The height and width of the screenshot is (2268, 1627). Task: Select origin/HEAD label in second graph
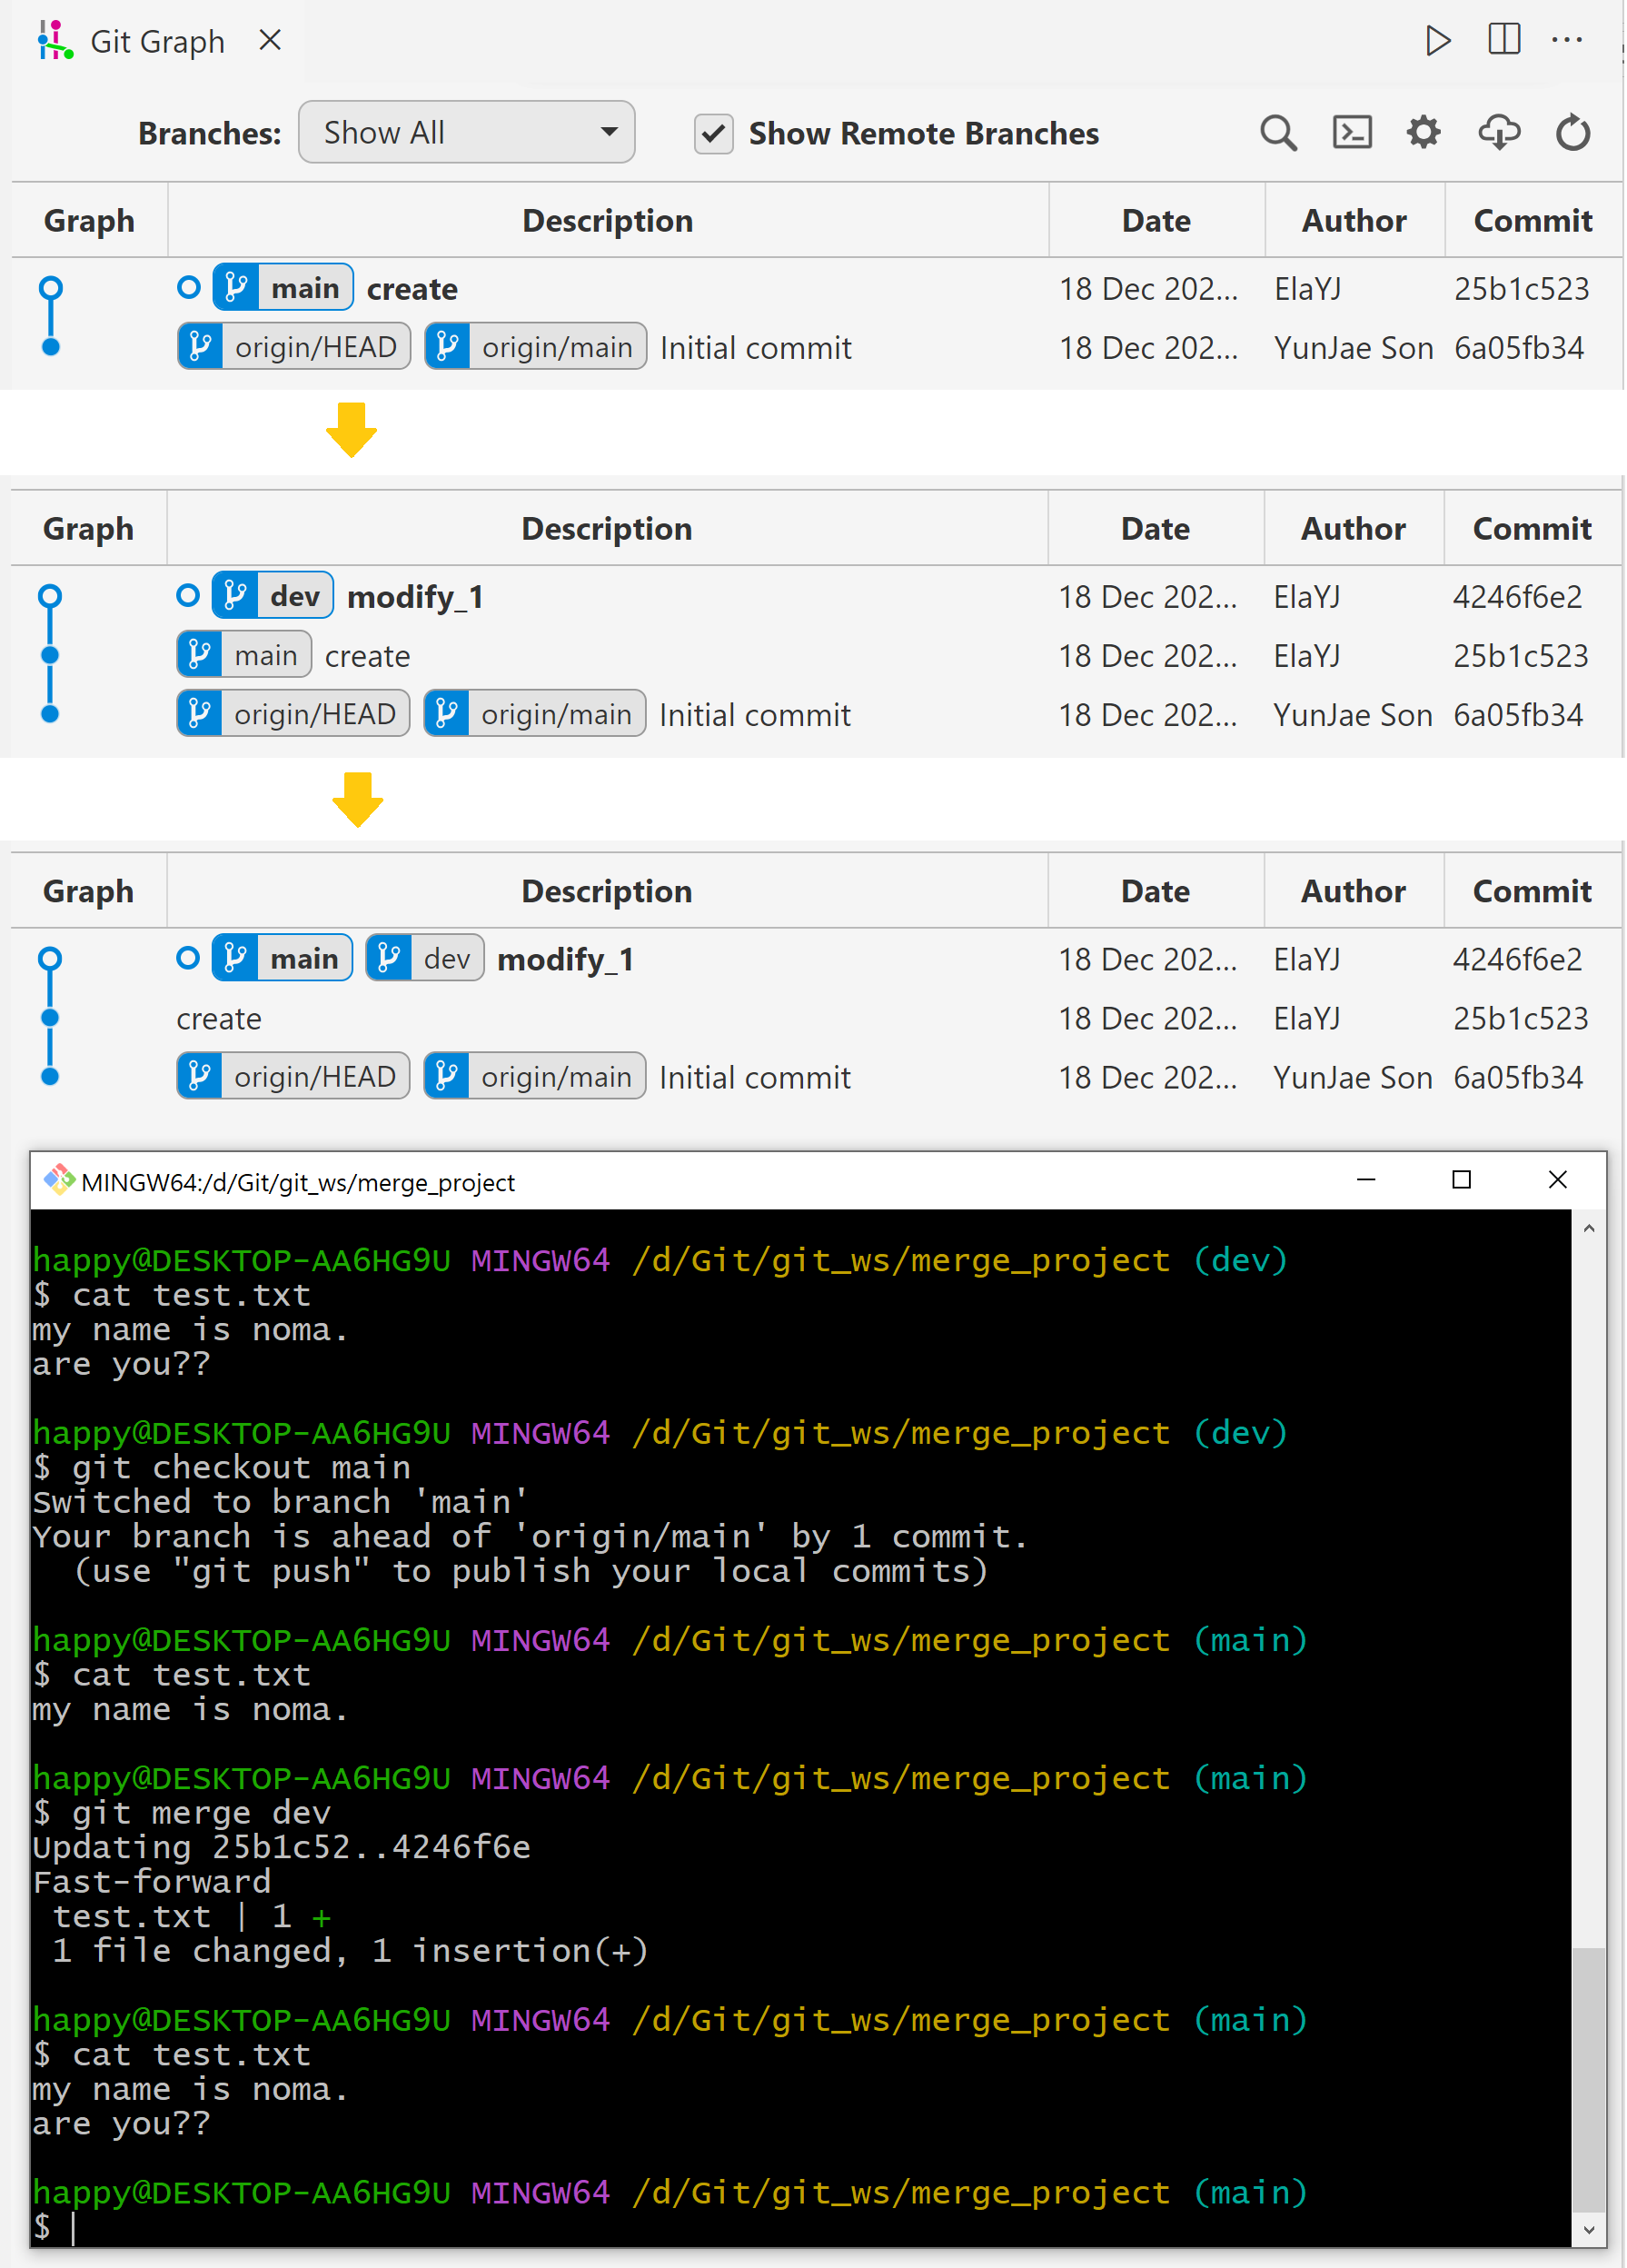click(293, 714)
